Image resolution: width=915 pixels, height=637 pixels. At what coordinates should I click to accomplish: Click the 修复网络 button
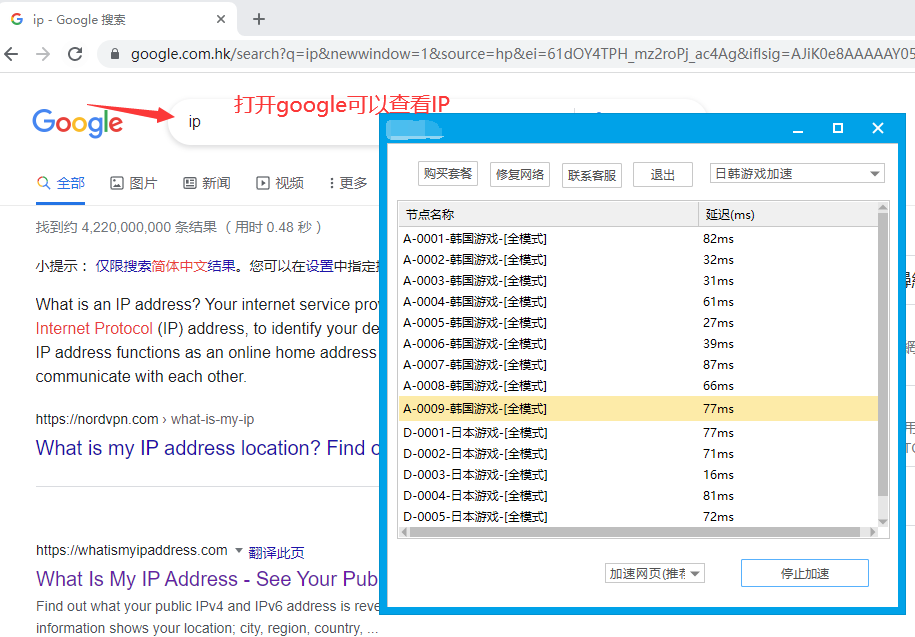coord(520,174)
